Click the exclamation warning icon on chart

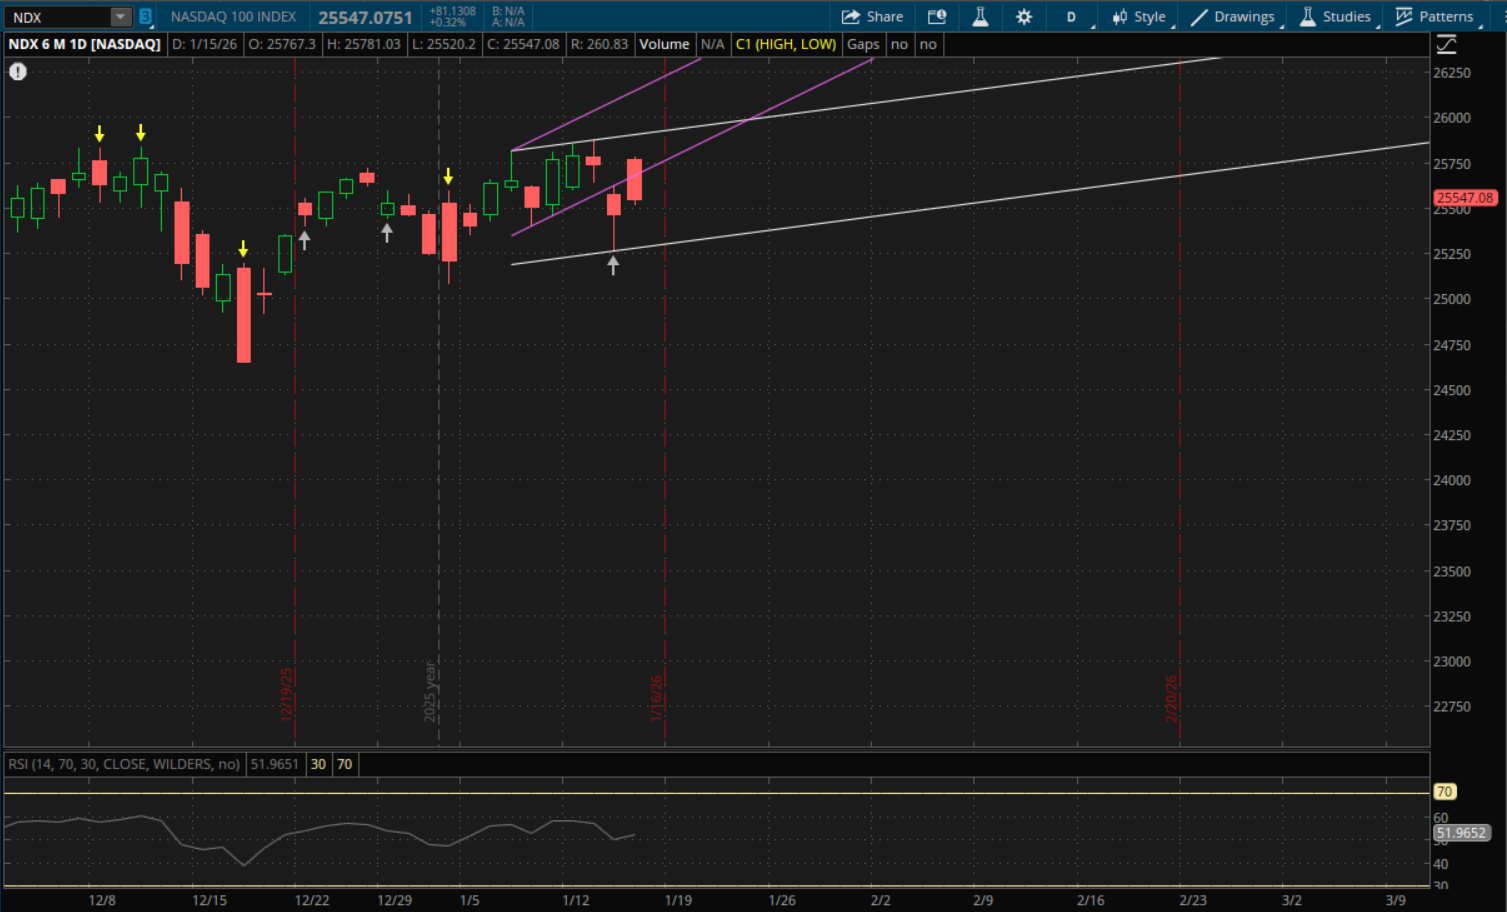(x=18, y=72)
